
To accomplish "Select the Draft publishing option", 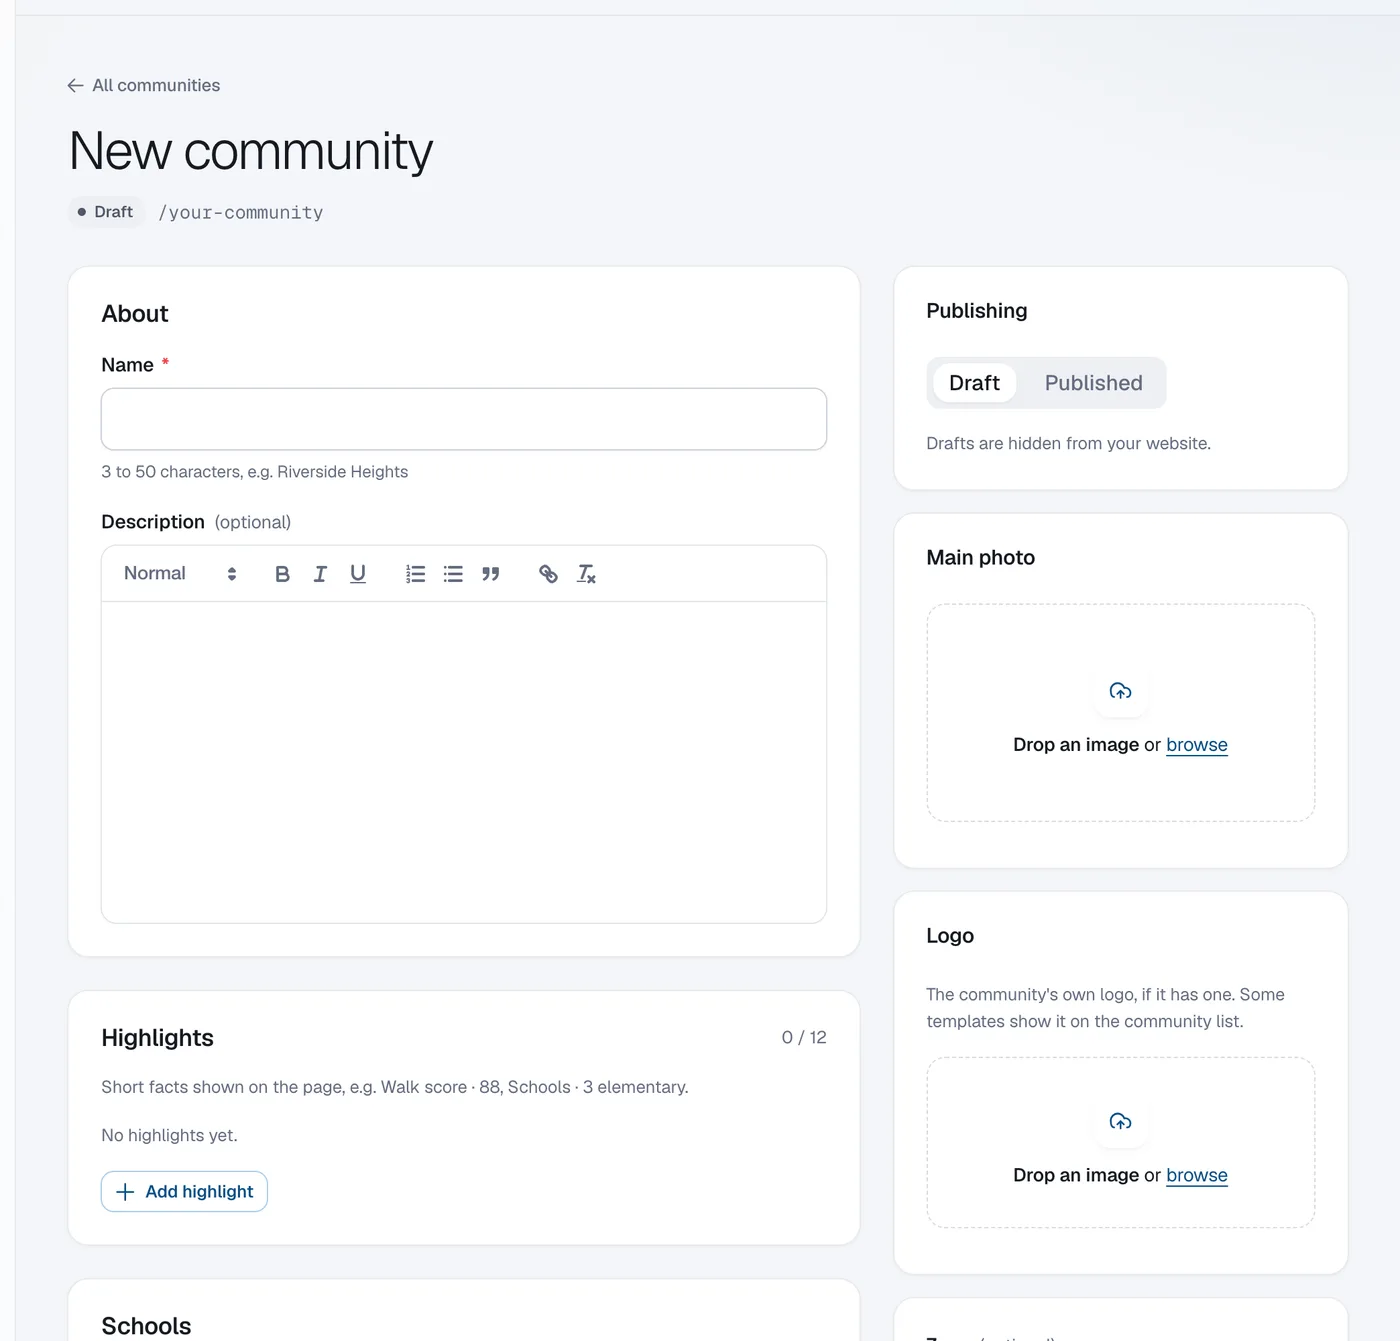I will 974,383.
